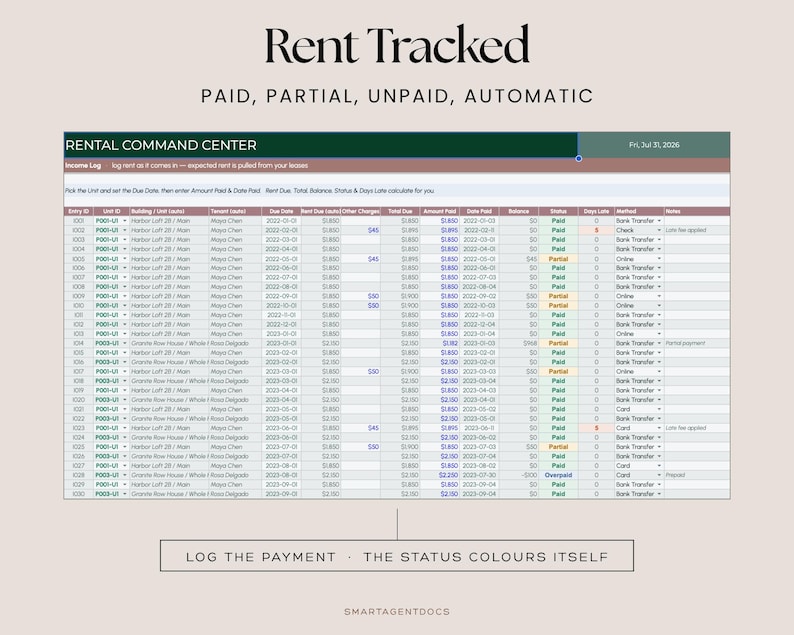794x635 pixels.
Task: Select Entry ID 1020 cell
Action: pos(78,400)
